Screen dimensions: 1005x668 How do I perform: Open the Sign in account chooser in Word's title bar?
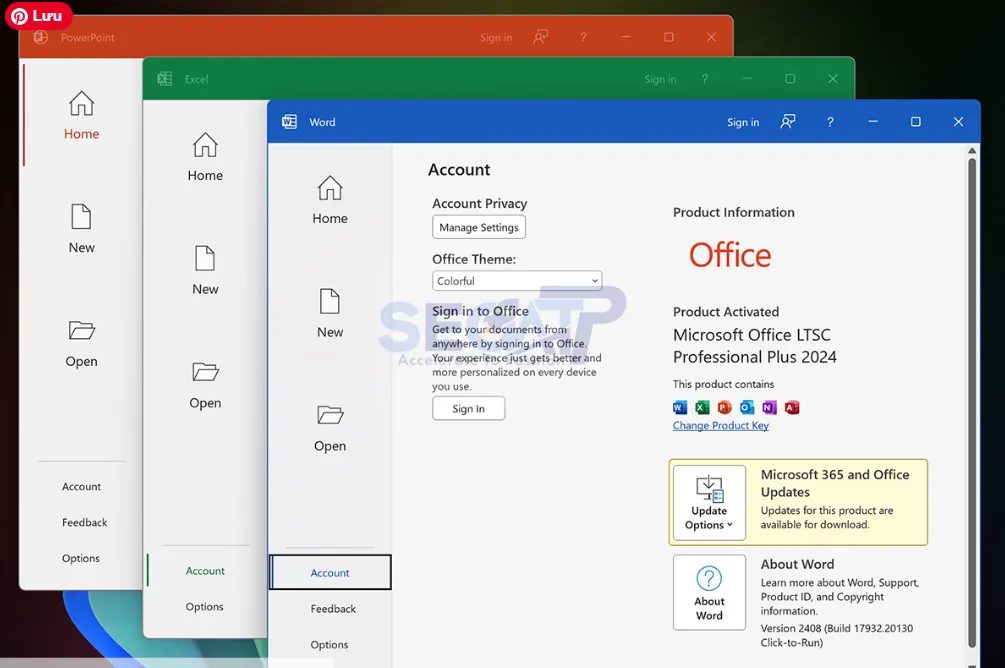(x=742, y=121)
